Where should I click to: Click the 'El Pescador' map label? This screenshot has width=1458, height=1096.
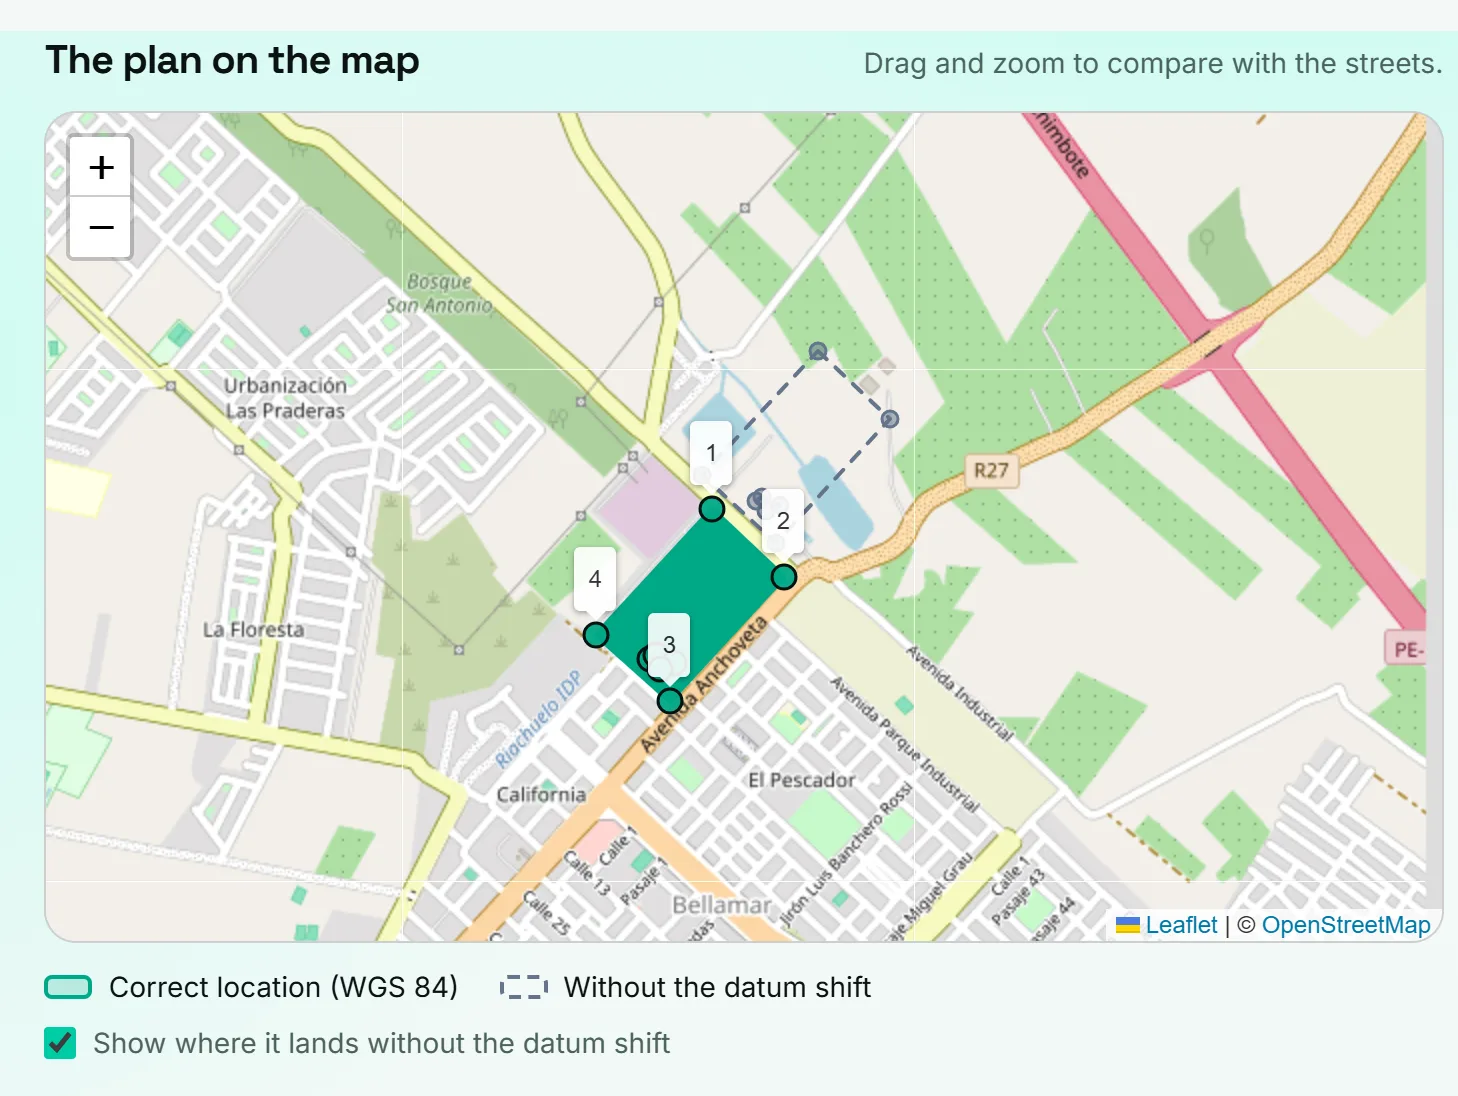801,780
